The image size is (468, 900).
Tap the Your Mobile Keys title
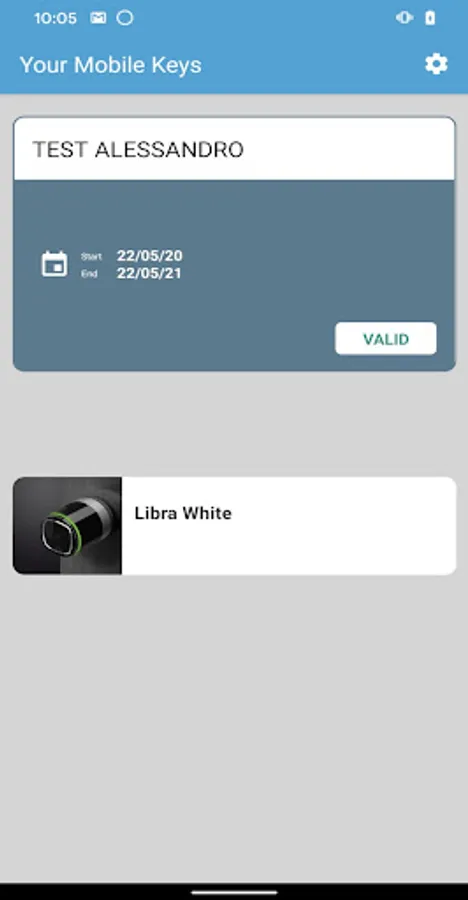pos(111,65)
